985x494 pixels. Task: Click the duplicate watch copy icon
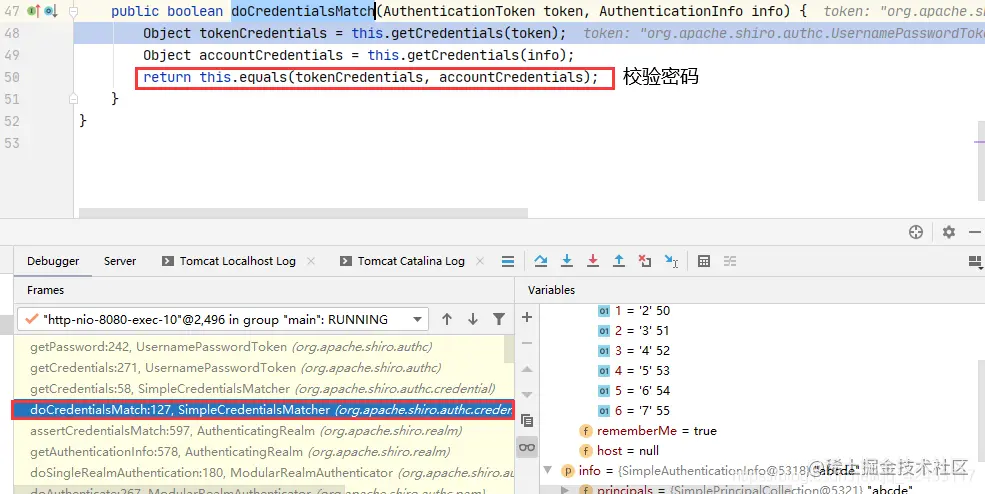click(x=527, y=420)
